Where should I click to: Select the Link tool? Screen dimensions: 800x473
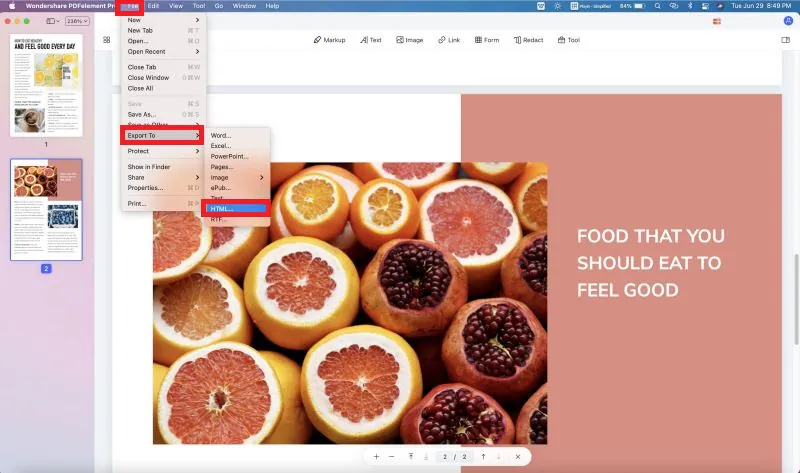pyautogui.click(x=448, y=40)
